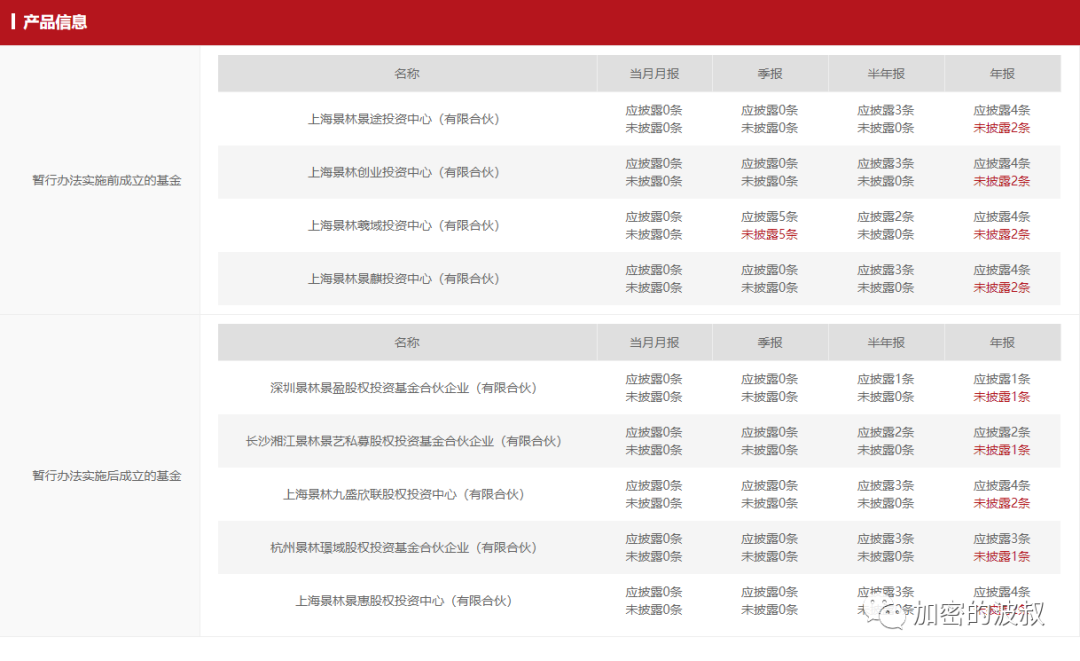Screen dimensions: 1080x661
Task: Click red 未披露5条 in 季报 column
Action: pos(771,234)
